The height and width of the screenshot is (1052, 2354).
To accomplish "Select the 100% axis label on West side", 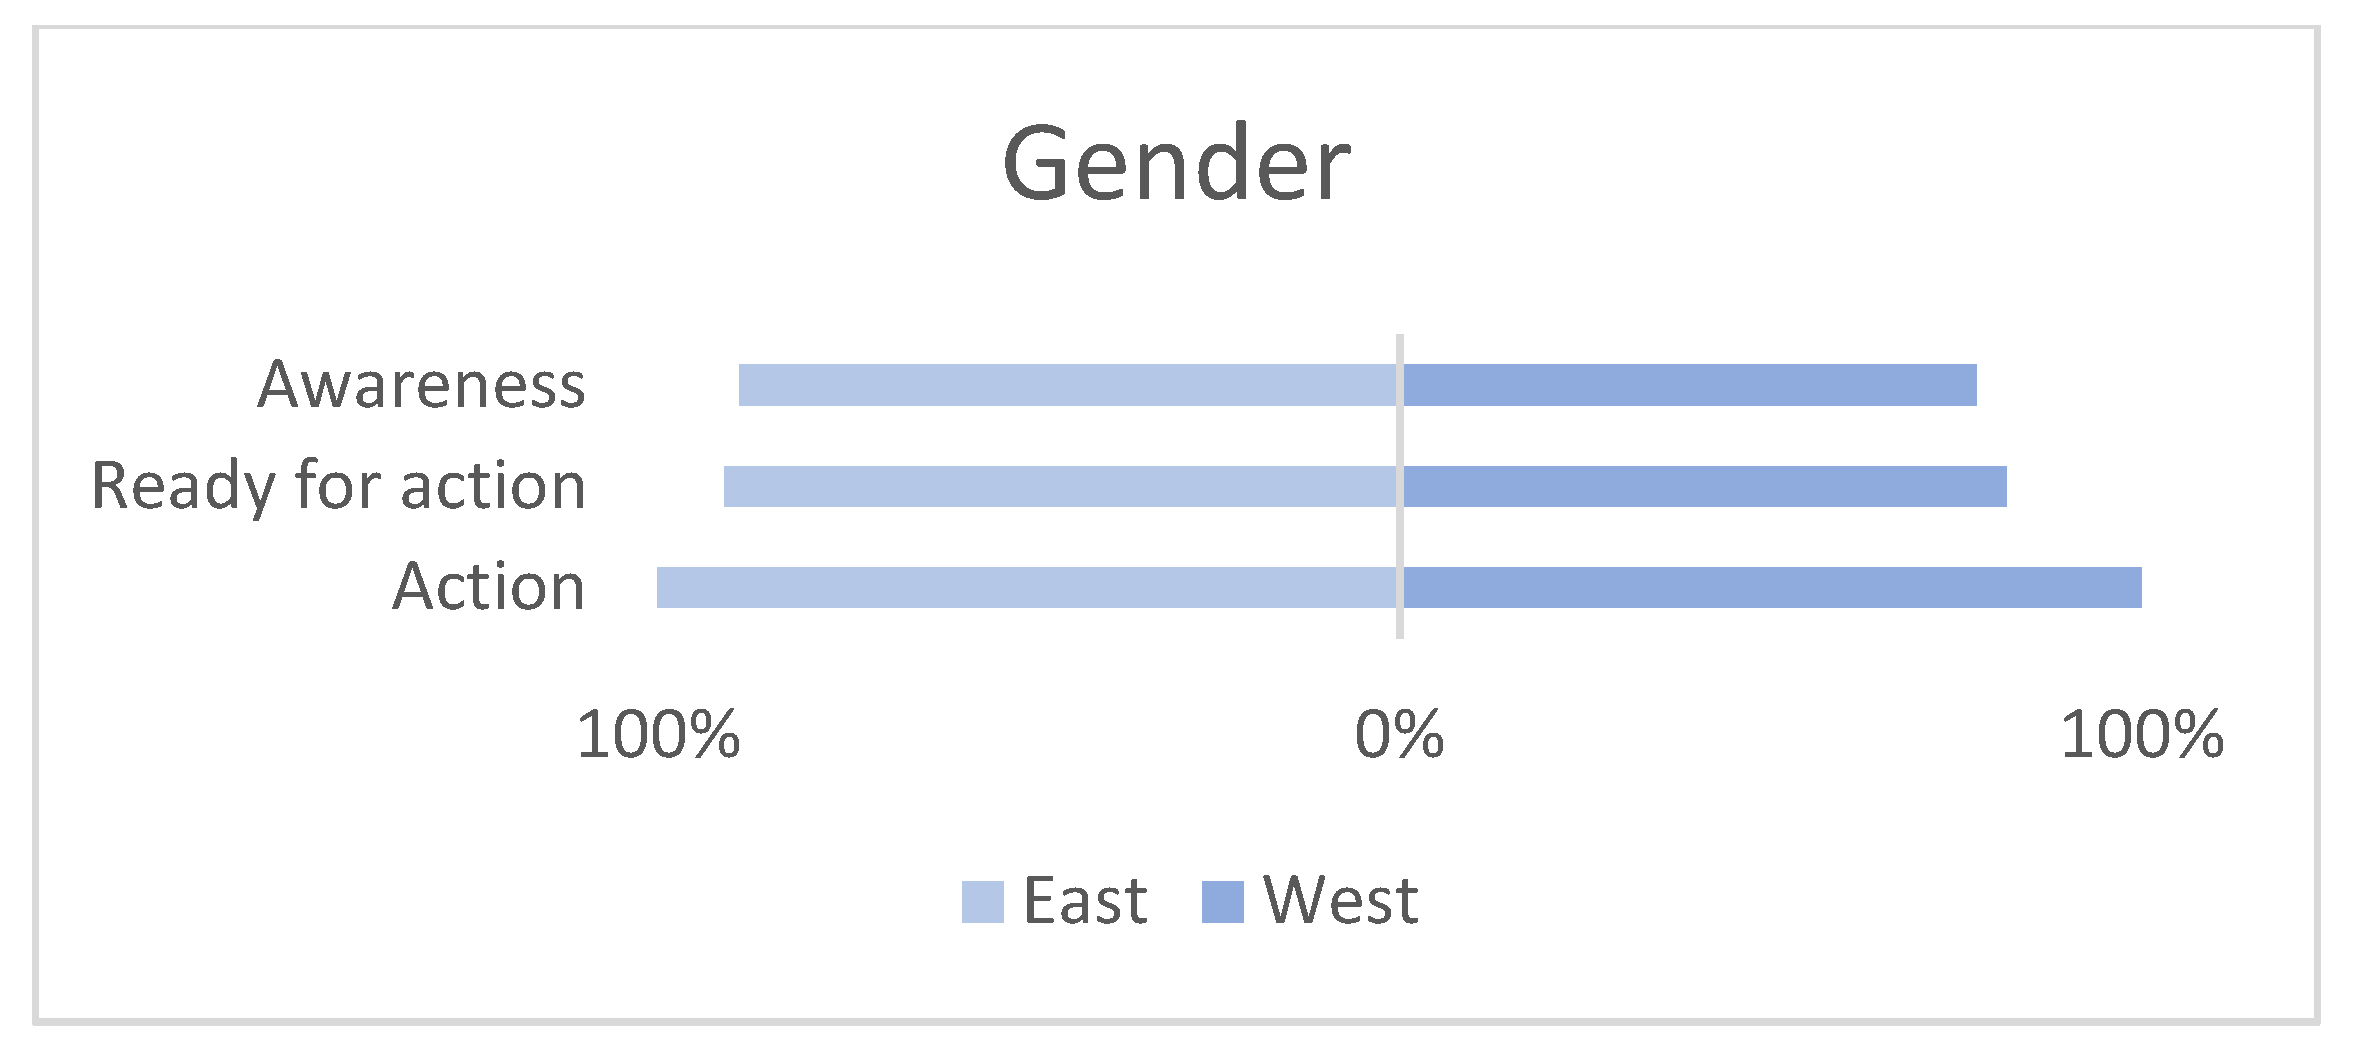I will (2142, 736).
